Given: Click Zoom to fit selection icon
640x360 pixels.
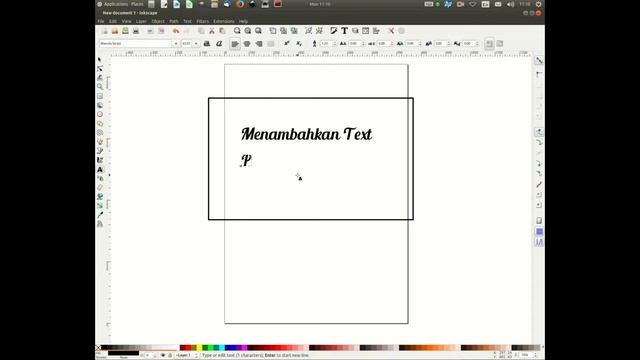Looking at the screenshot, I should pyautogui.click(x=237, y=31).
